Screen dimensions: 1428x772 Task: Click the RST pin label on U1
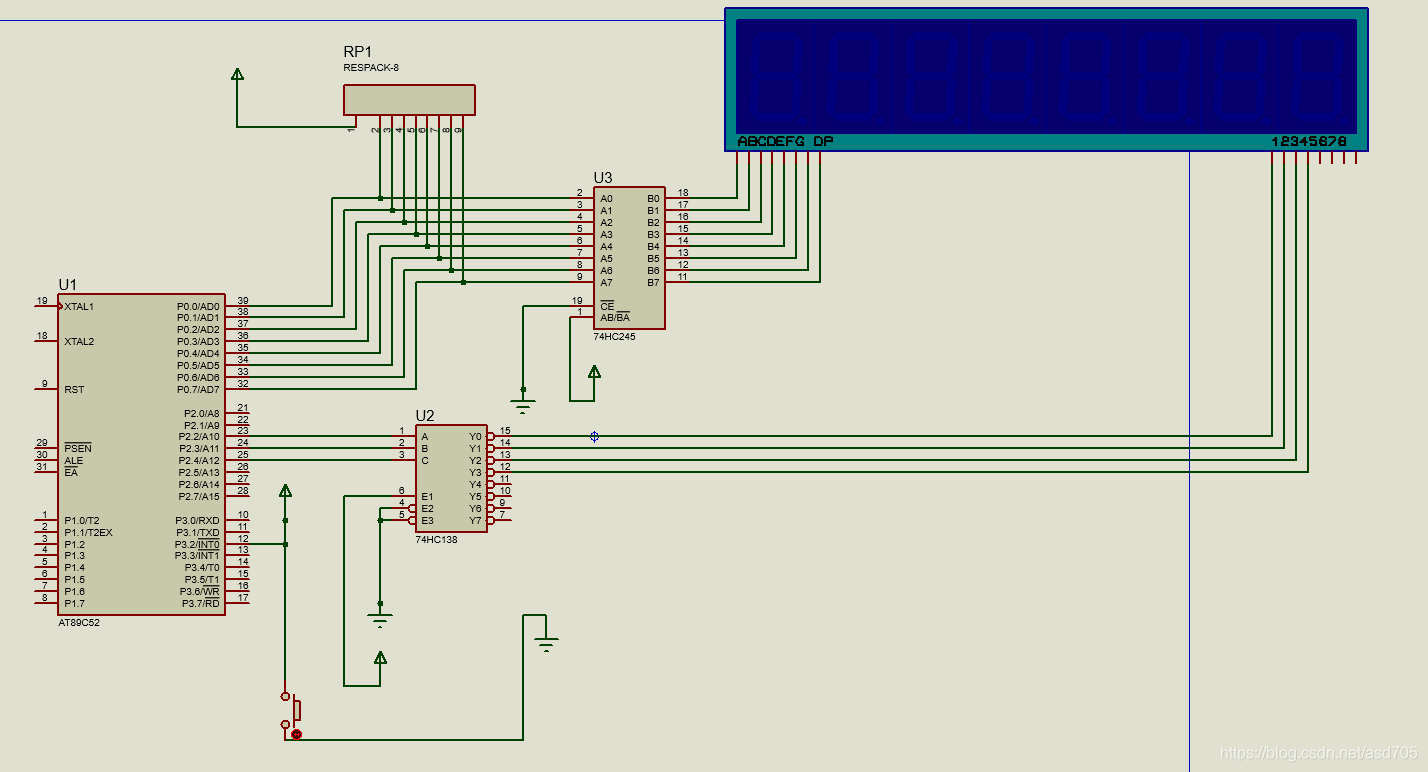[74, 389]
